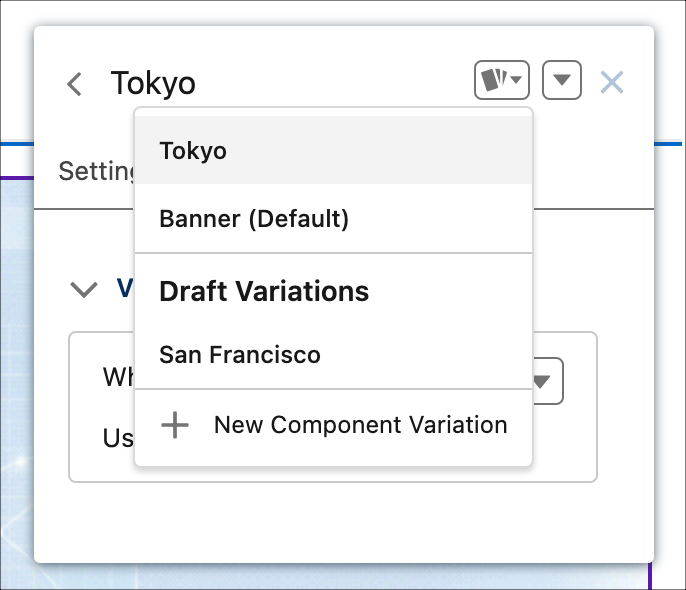The image size is (686, 590).
Task: Close the Tokyo properties panel
Action: coord(612,82)
